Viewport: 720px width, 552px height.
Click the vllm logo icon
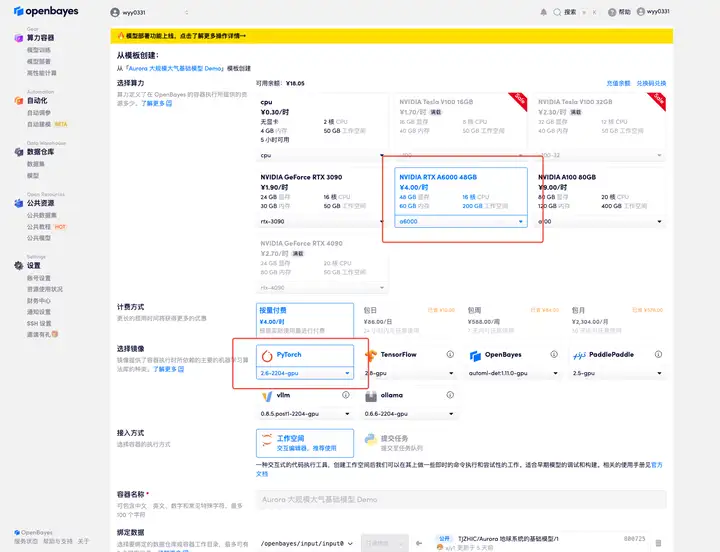tap(267, 396)
